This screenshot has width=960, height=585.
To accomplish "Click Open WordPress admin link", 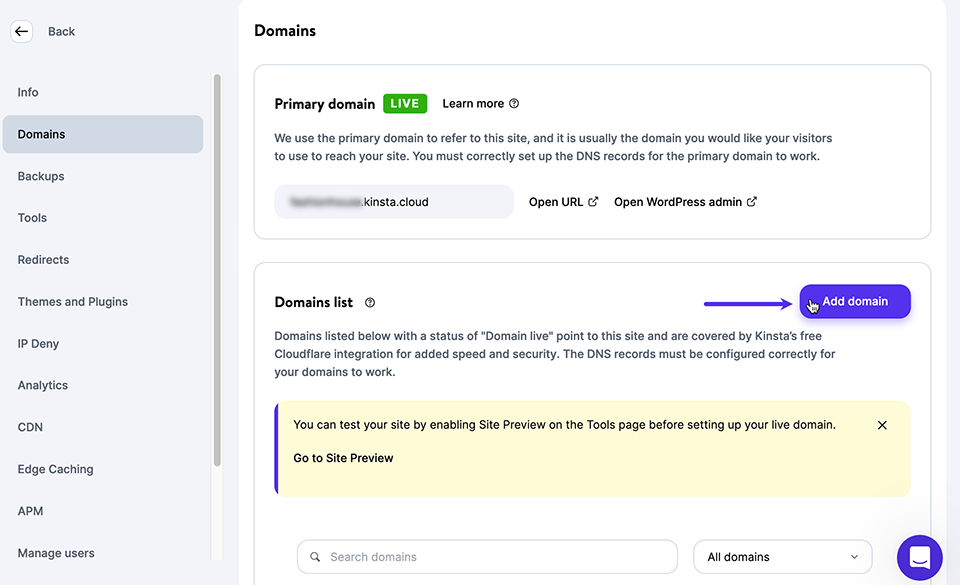I will [685, 202].
